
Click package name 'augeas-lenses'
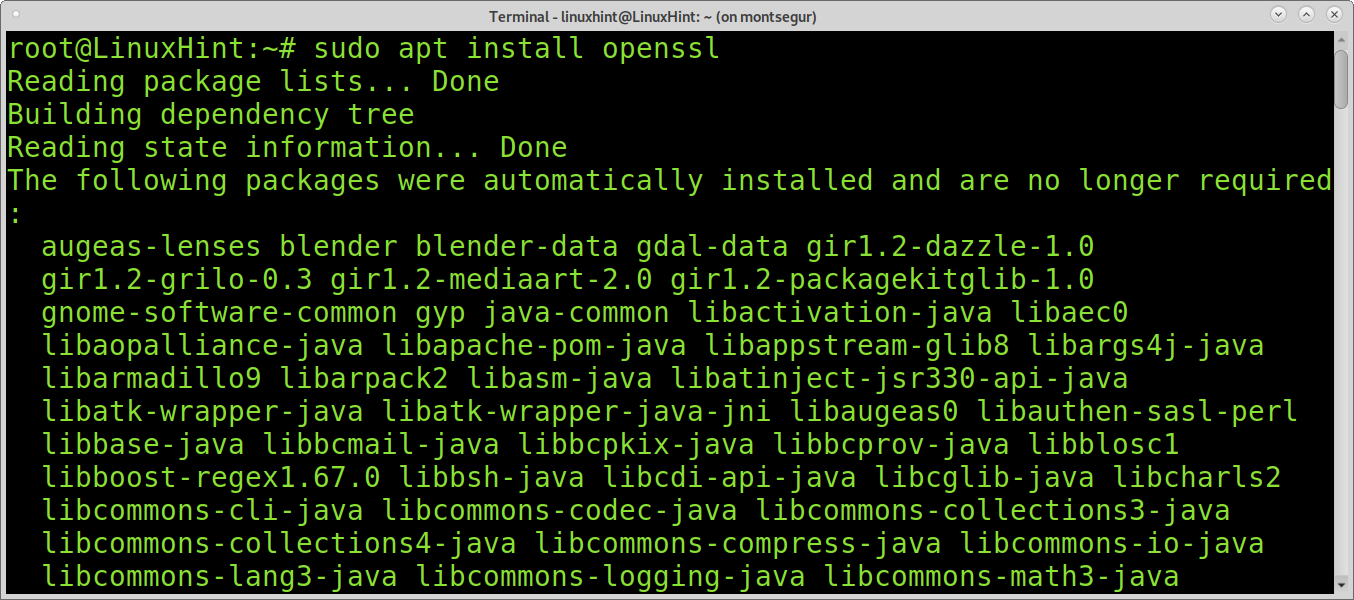(151, 246)
